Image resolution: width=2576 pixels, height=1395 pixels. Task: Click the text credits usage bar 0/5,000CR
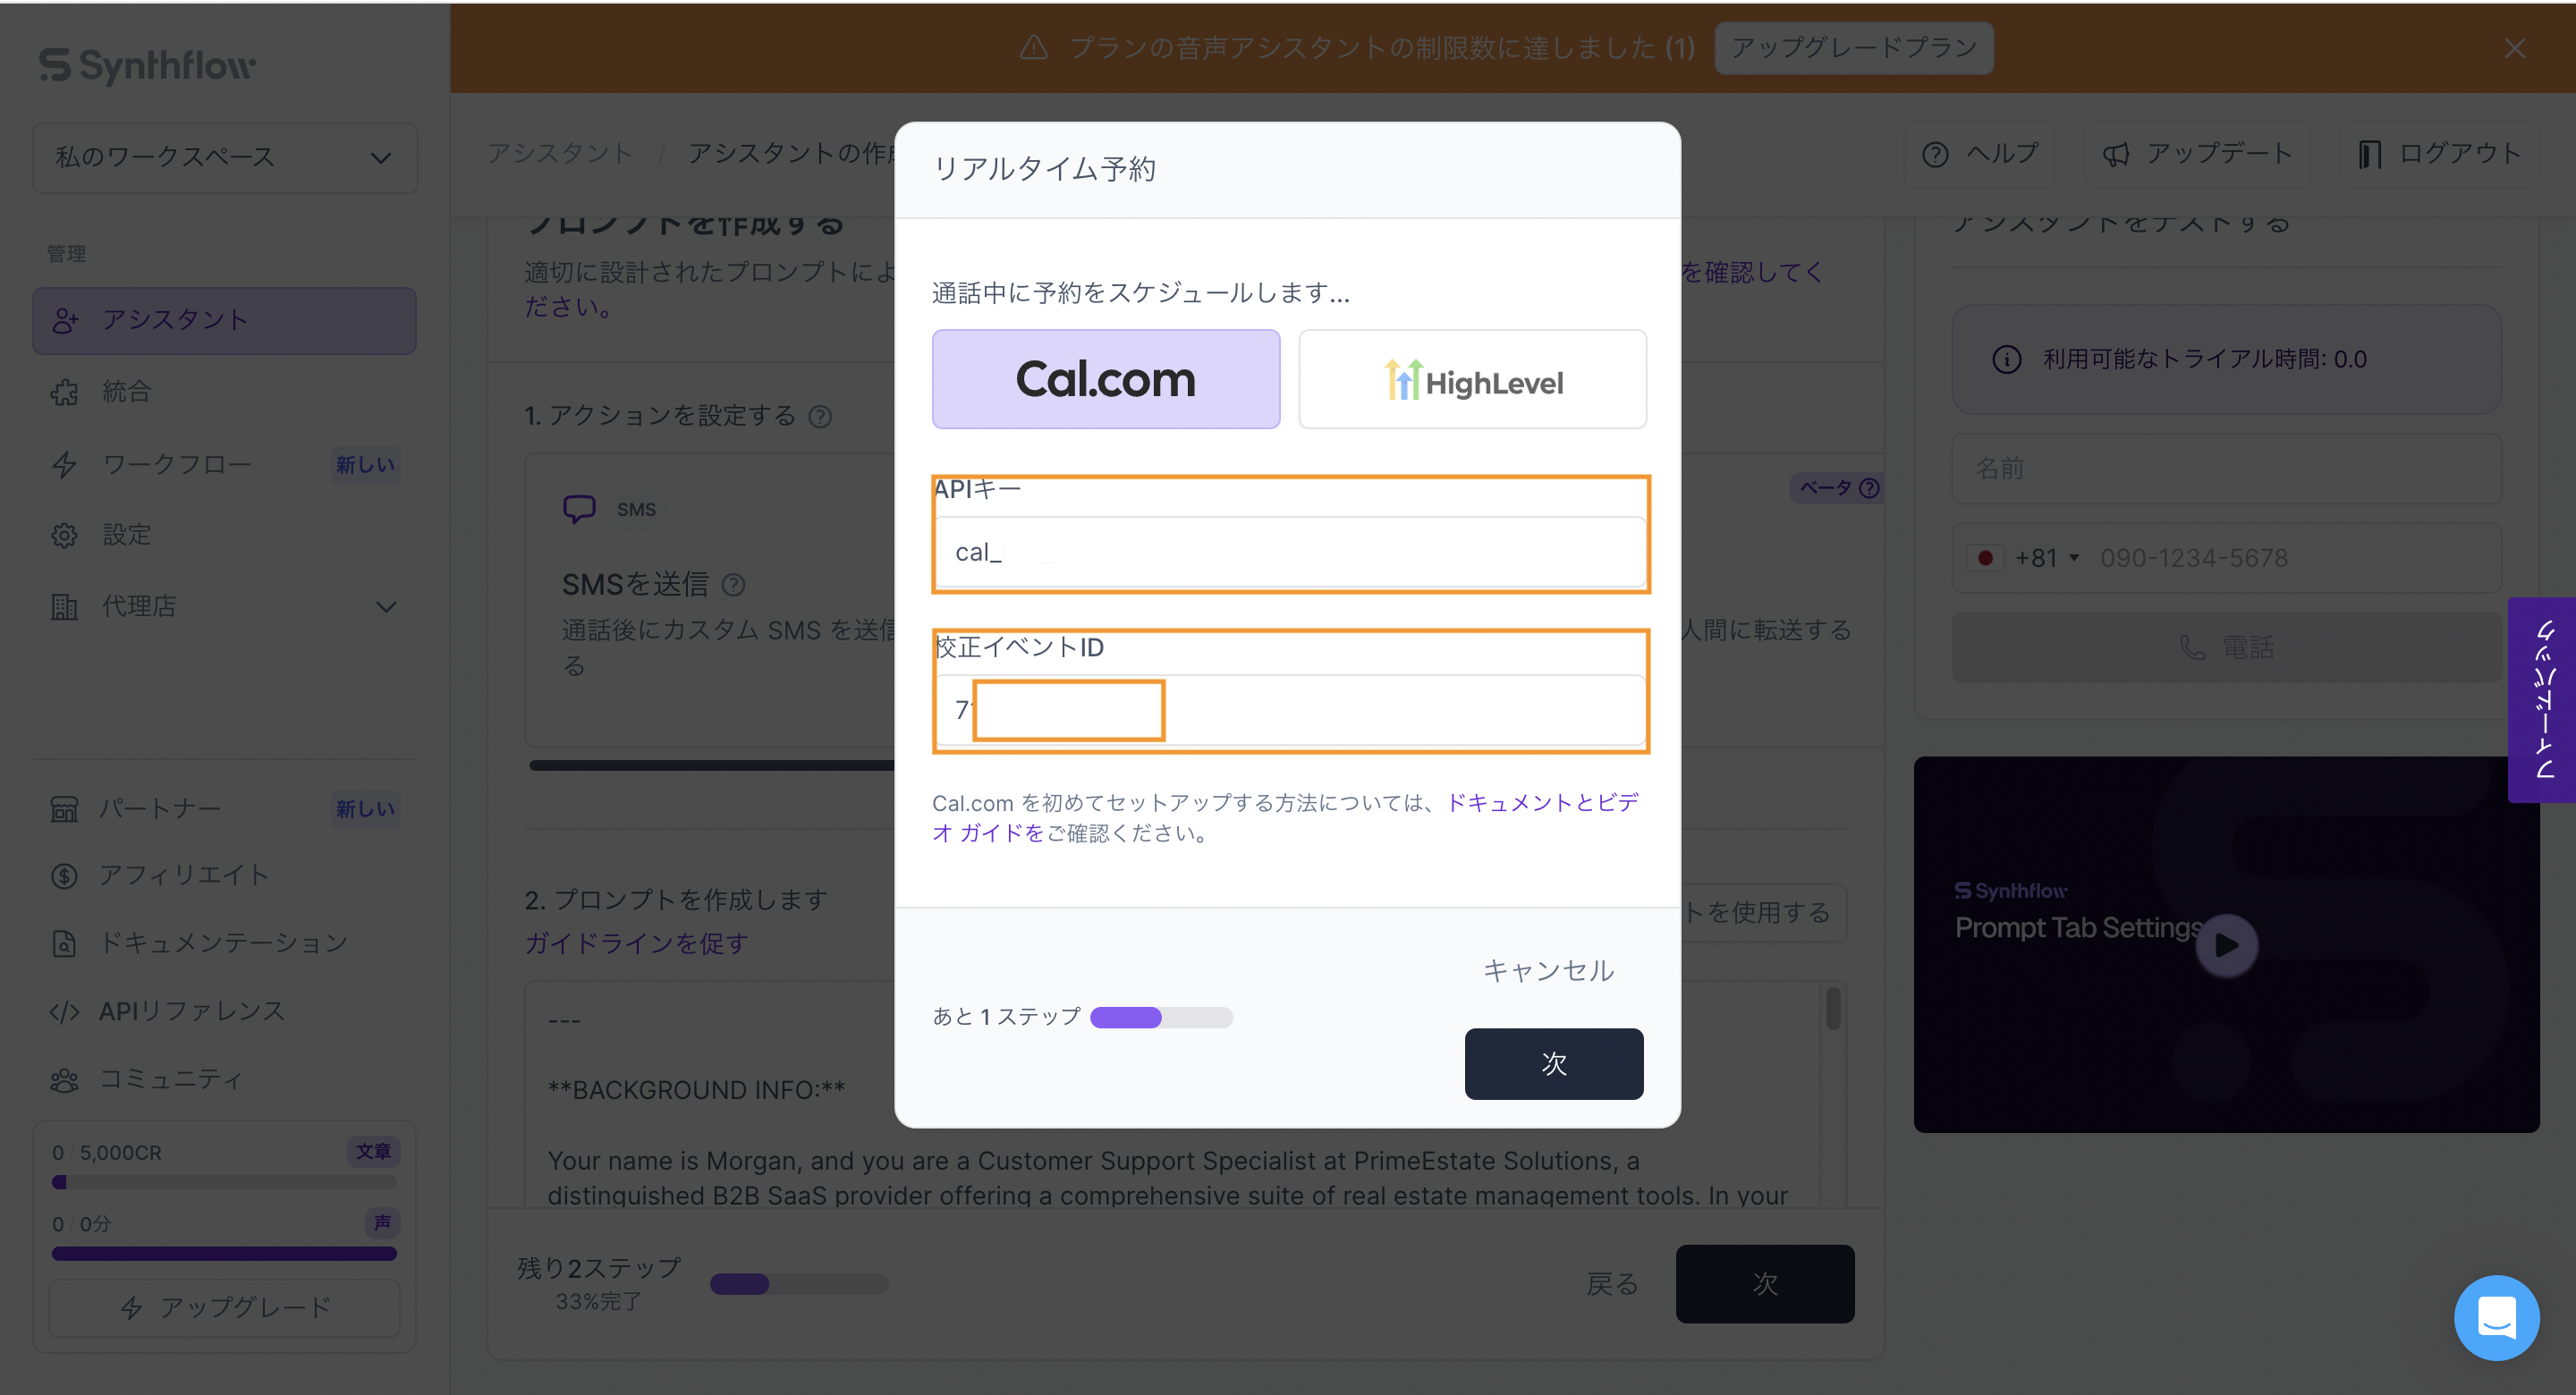pyautogui.click(x=225, y=1182)
